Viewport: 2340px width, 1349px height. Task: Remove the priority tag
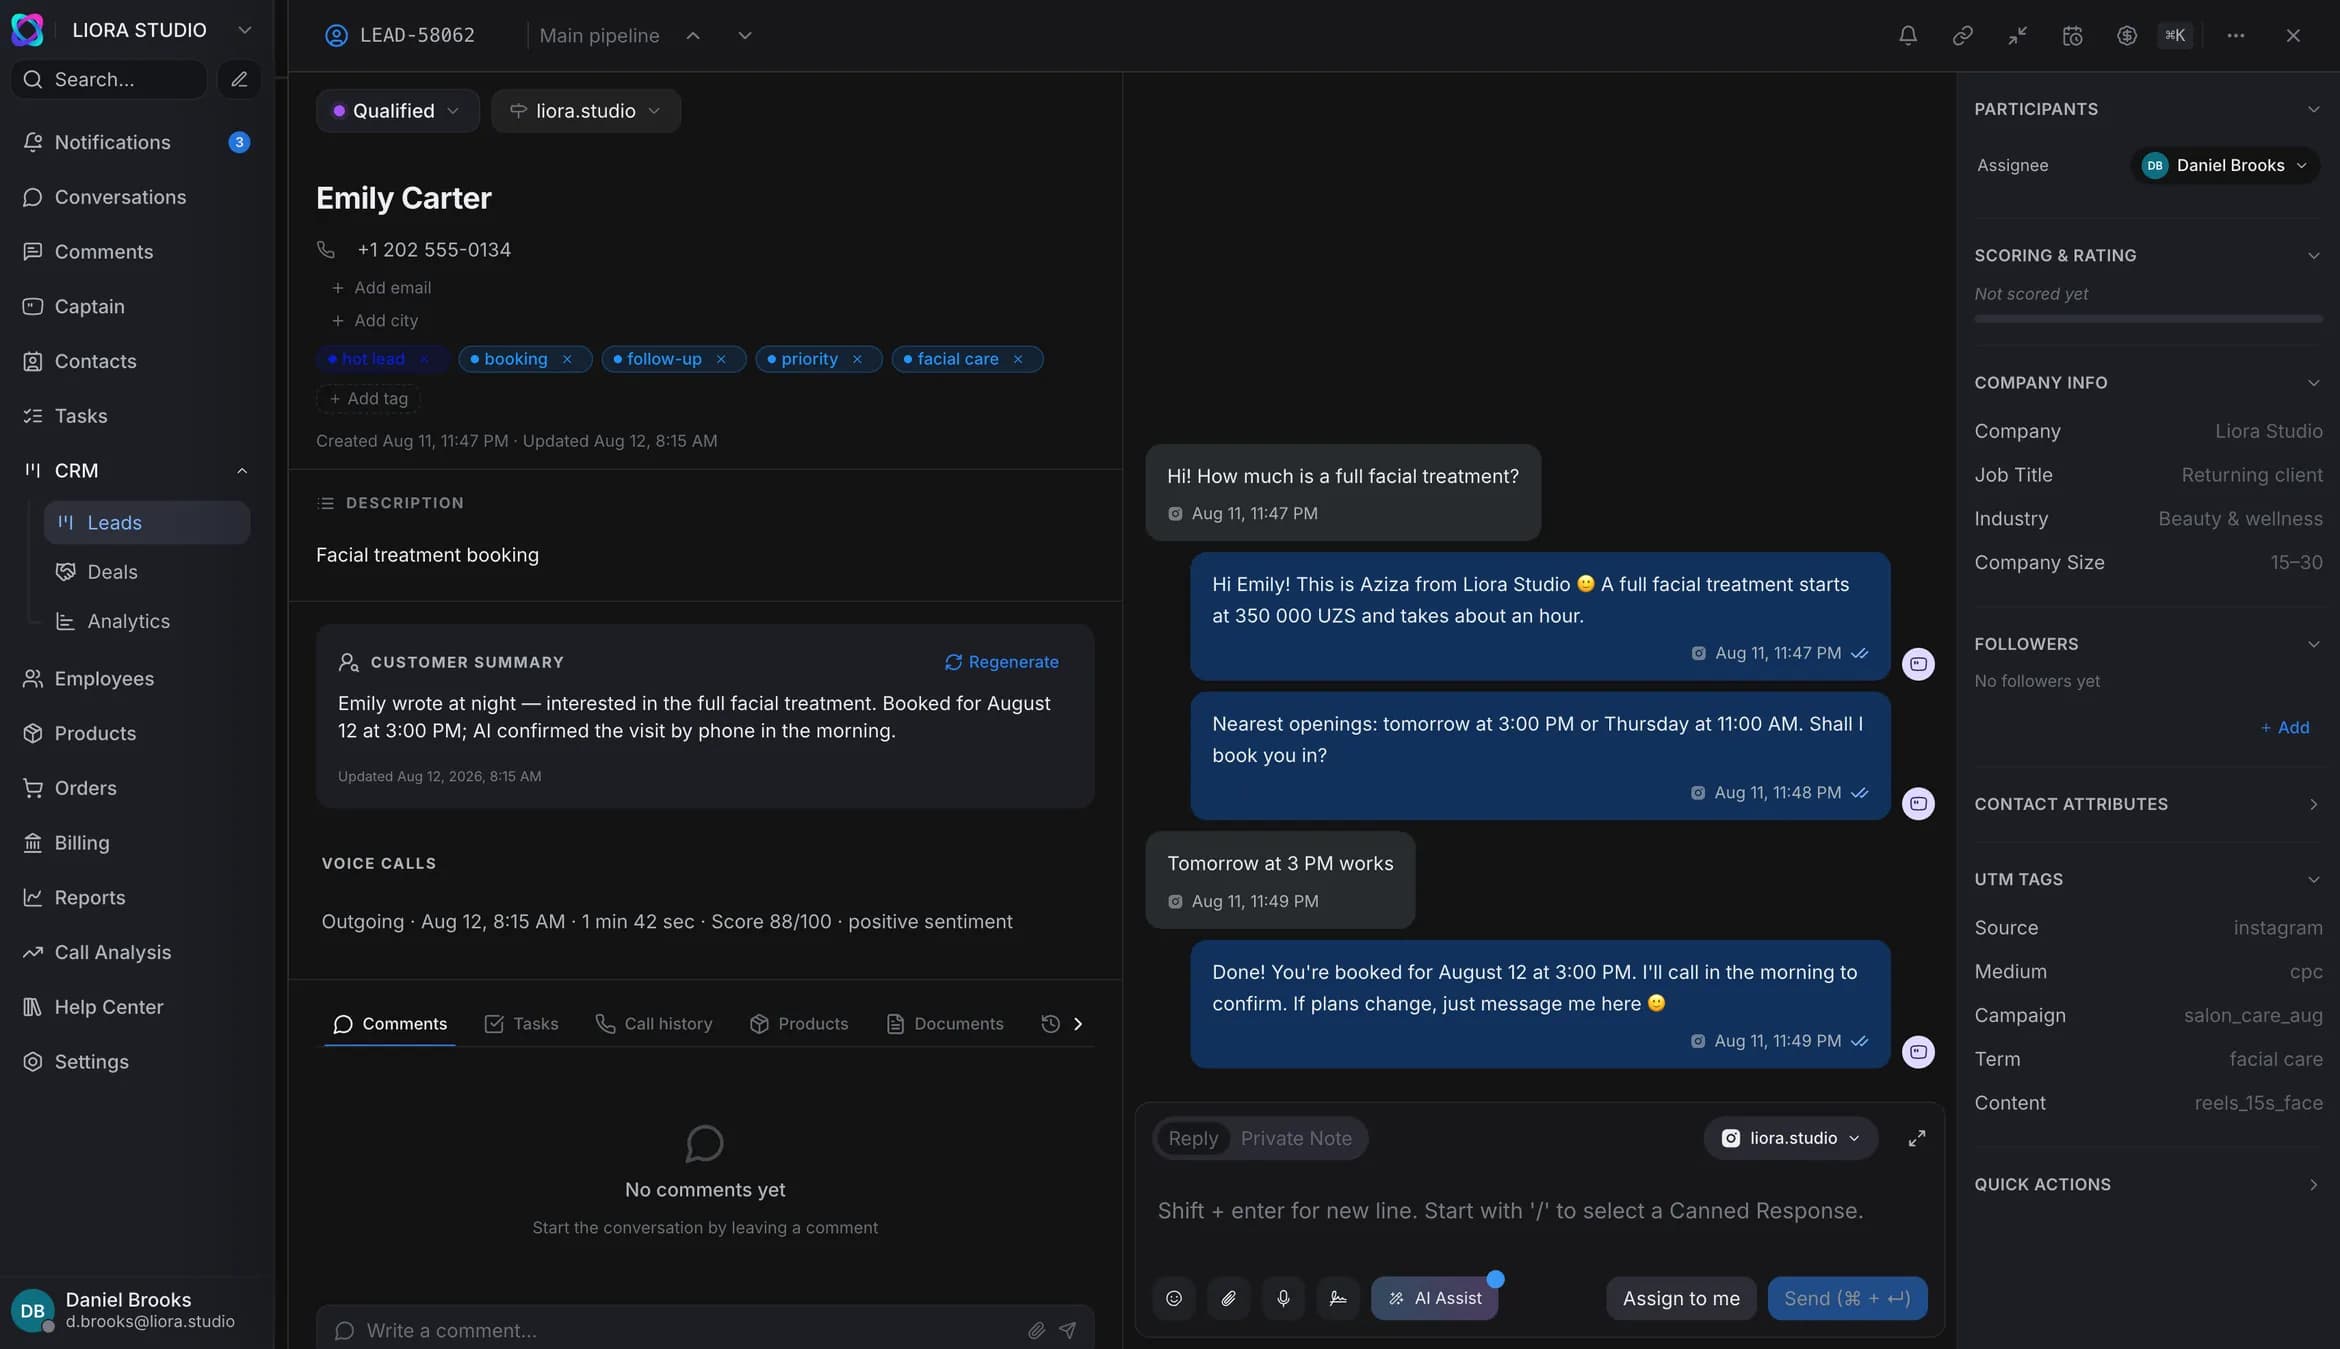pyautogui.click(x=857, y=359)
